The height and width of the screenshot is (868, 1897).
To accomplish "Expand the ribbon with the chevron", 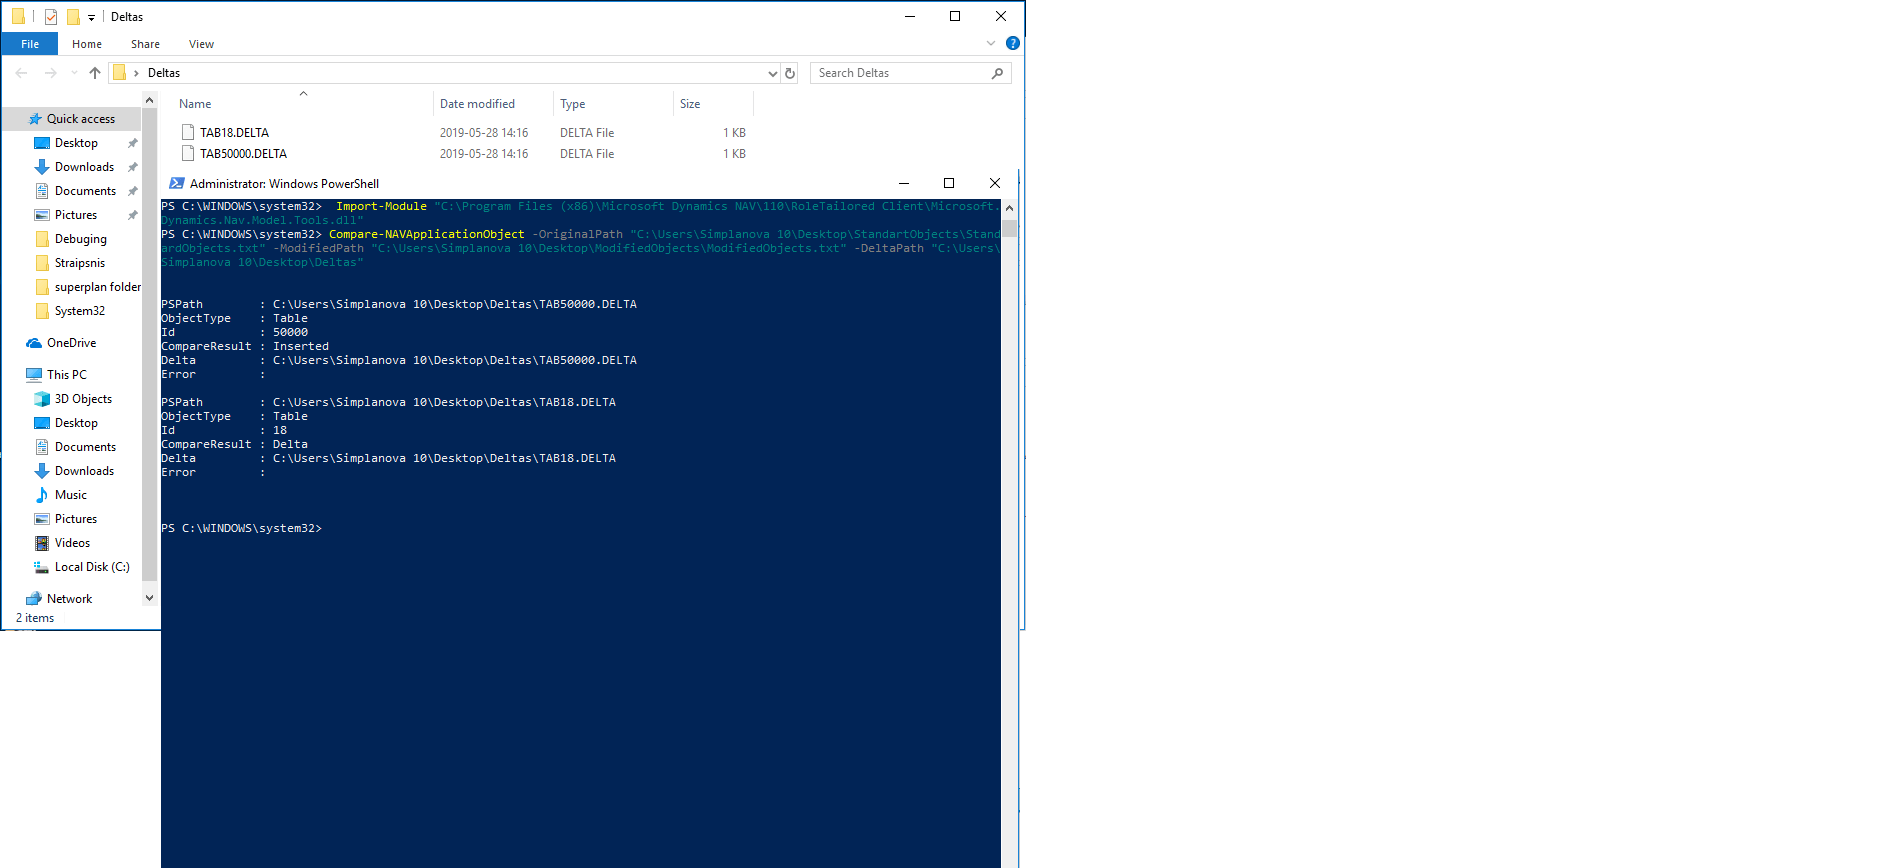I will click(991, 43).
